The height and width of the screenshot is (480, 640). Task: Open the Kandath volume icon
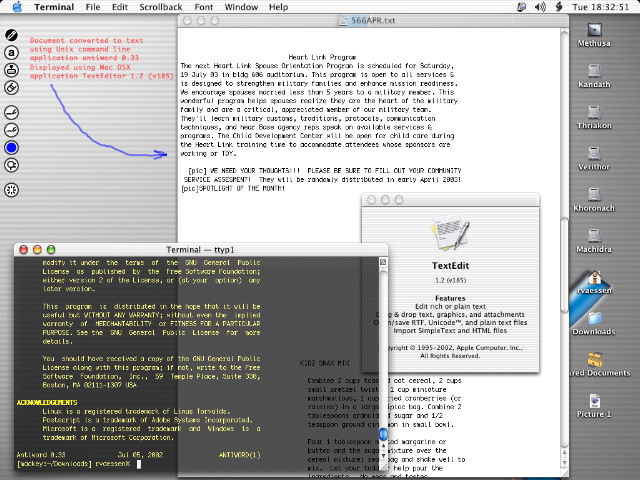click(594, 73)
